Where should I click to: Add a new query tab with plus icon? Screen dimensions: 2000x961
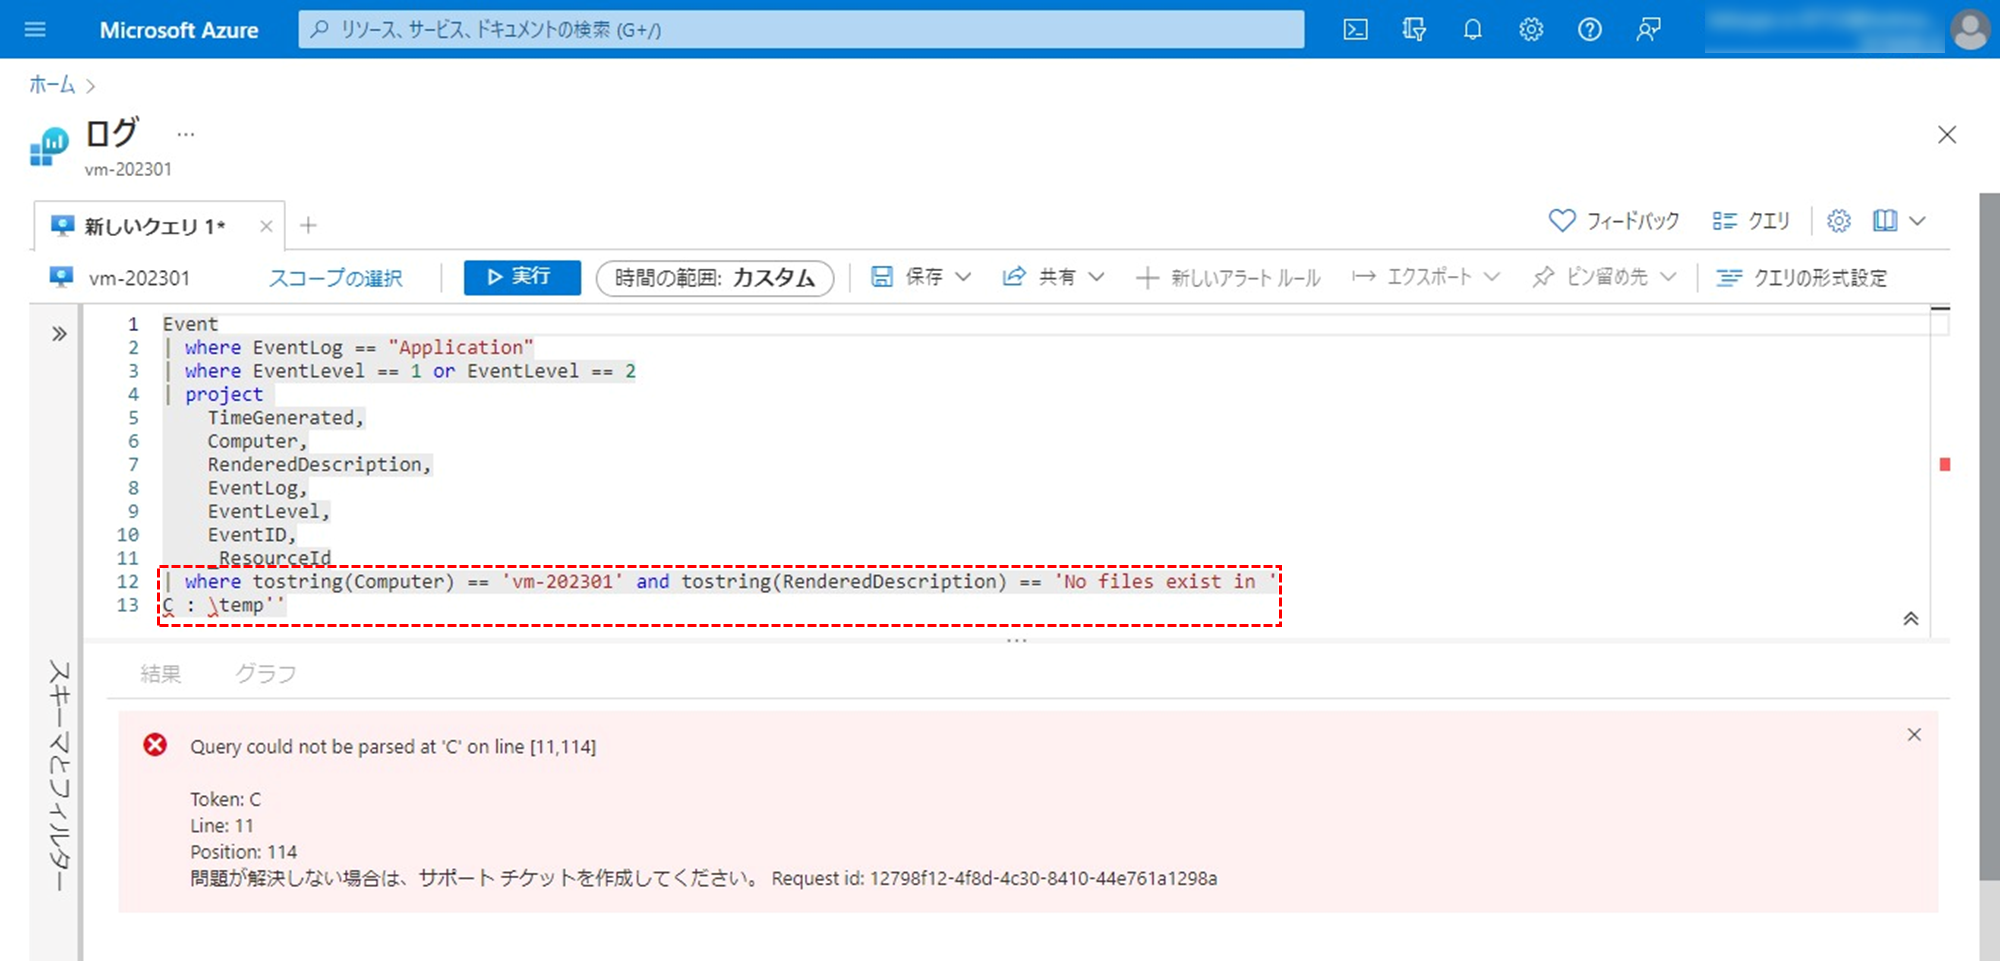[308, 226]
